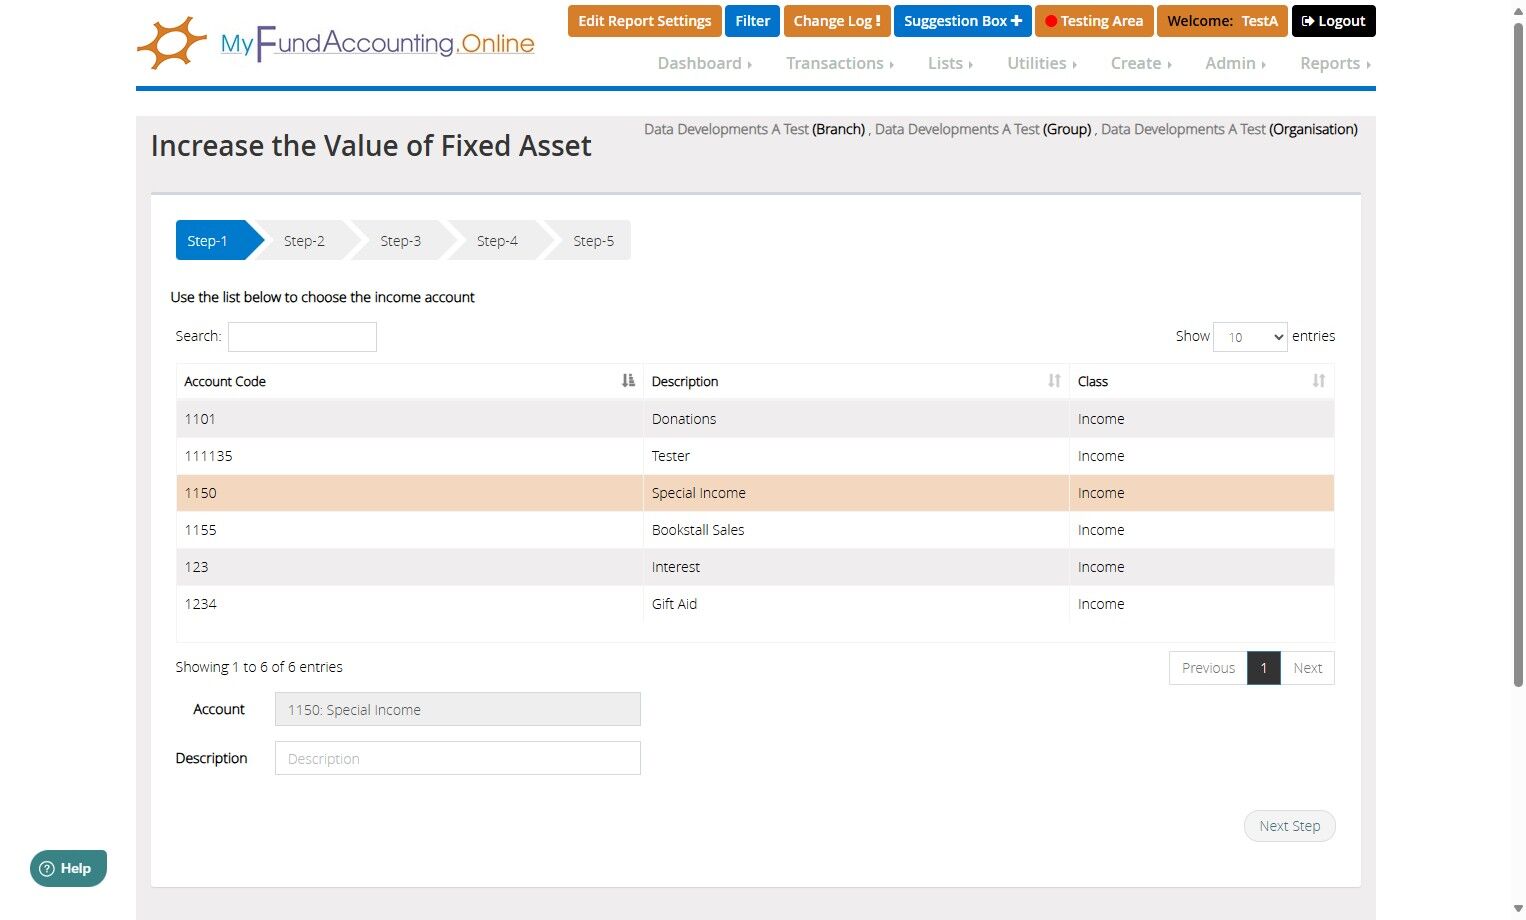
Task: Select the Bookstall Sales account row
Action: pyautogui.click(x=697, y=530)
